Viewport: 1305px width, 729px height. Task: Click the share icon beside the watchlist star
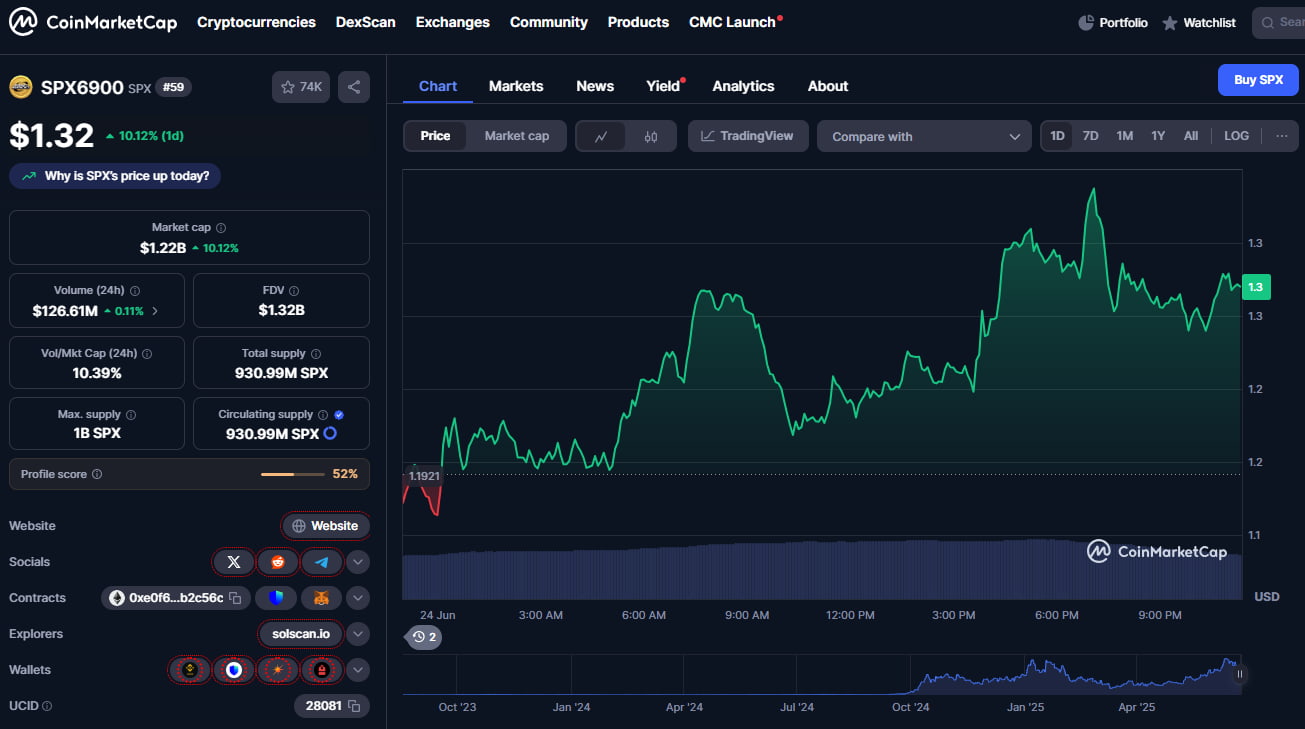coord(354,87)
